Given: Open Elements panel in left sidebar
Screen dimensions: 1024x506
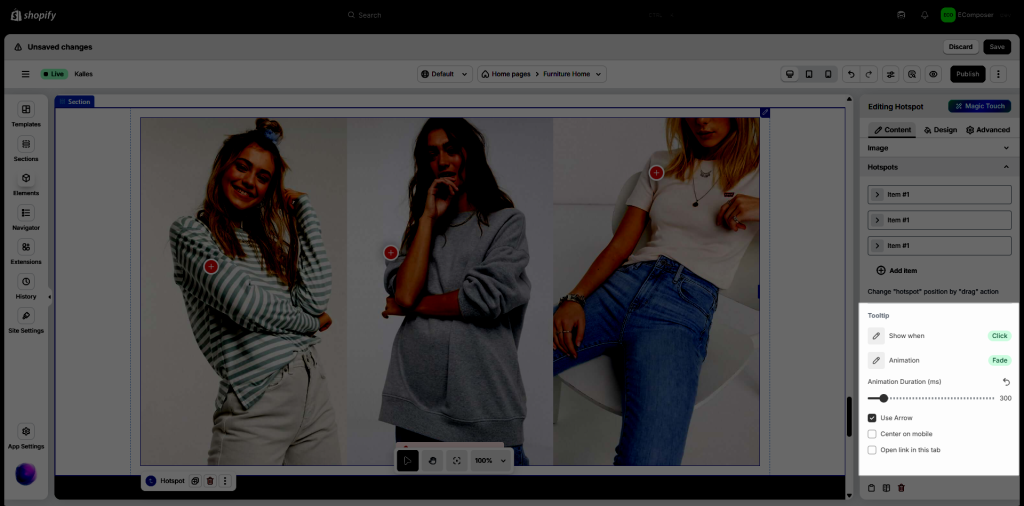Looking at the screenshot, I should 26,183.
